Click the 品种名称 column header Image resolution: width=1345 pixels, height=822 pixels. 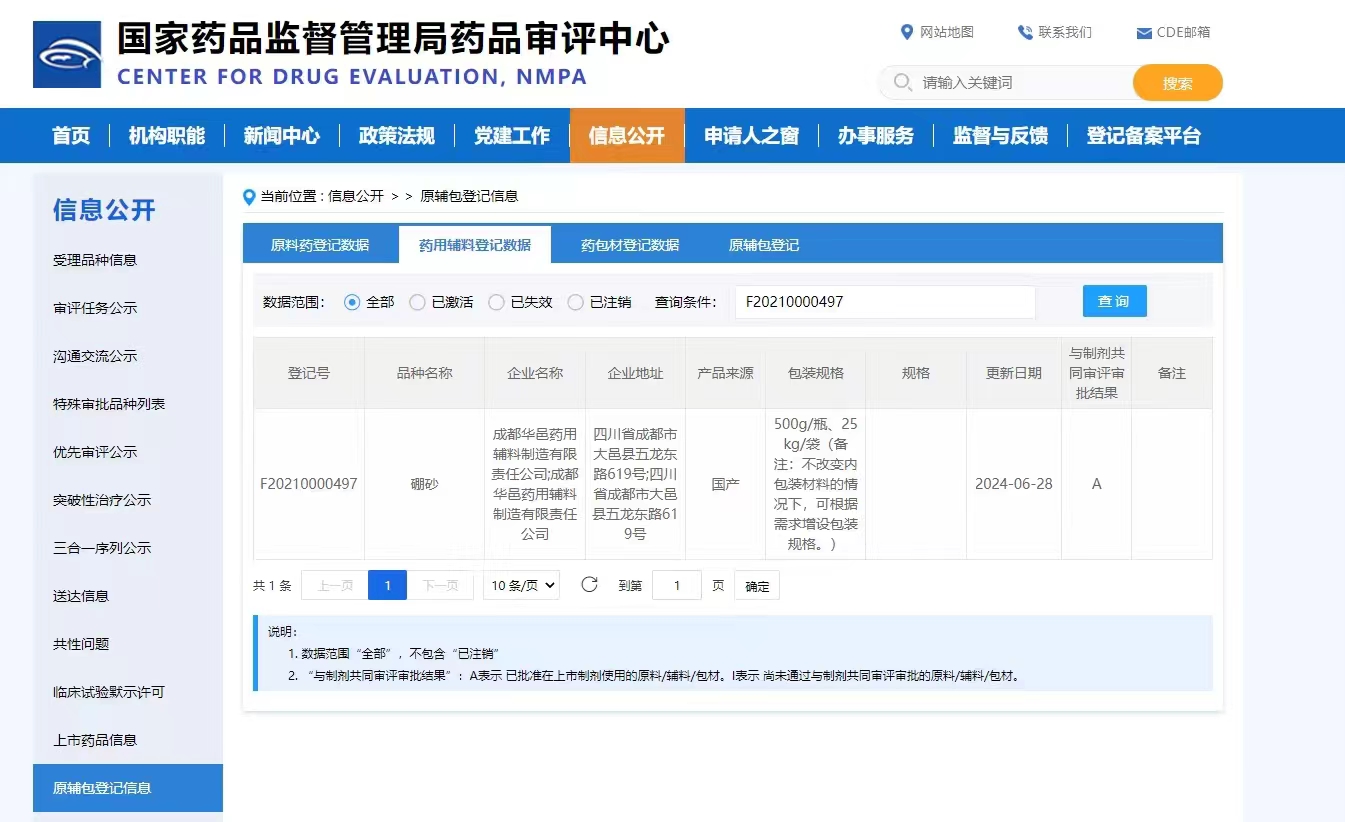pyautogui.click(x=425, y=373)
